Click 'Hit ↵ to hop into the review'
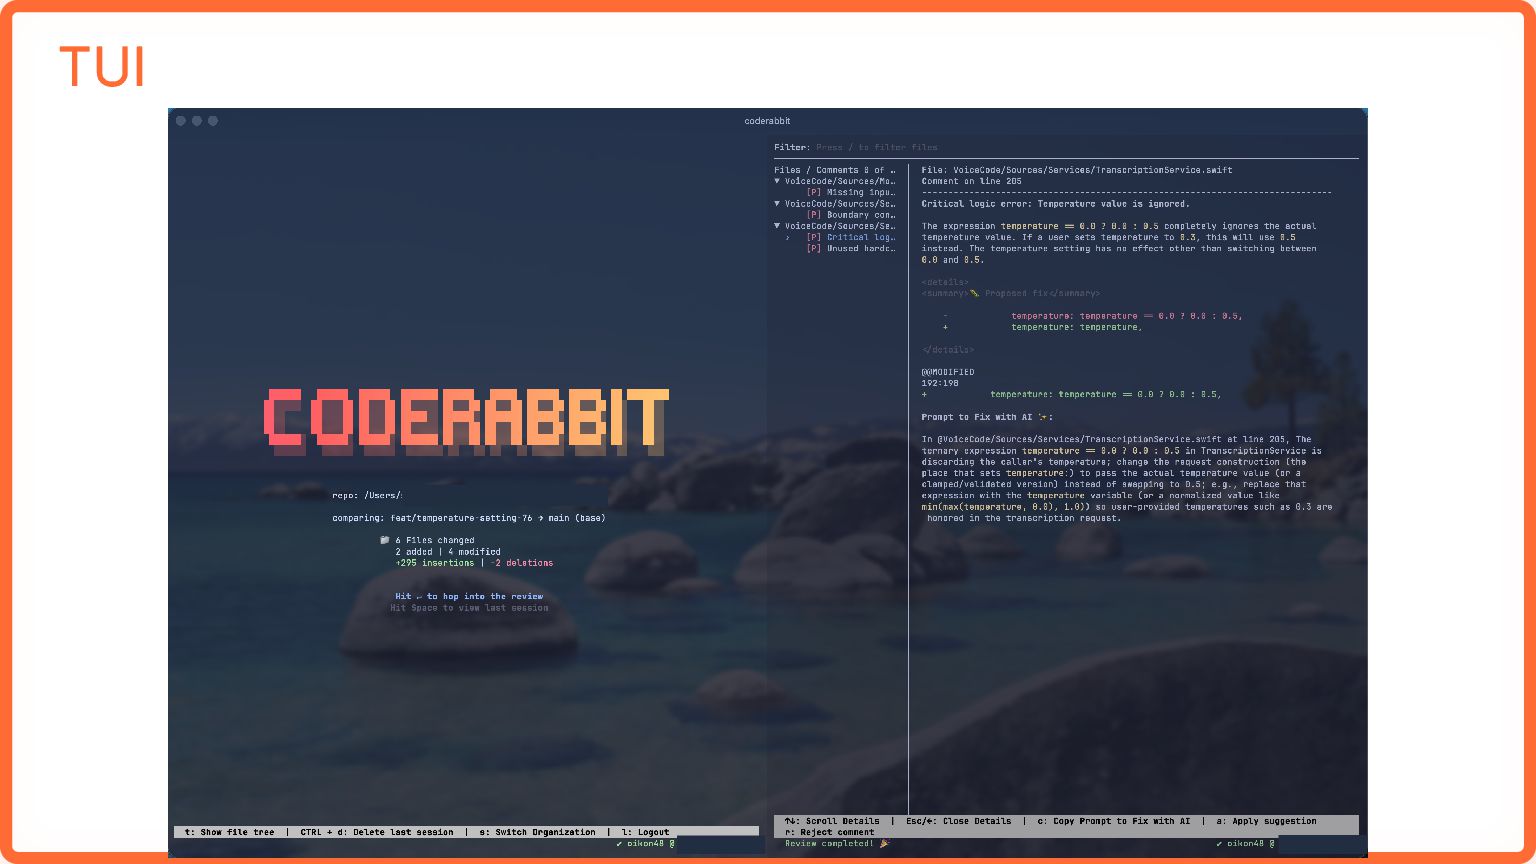1536x864 pixels. (x=469, y=596)
